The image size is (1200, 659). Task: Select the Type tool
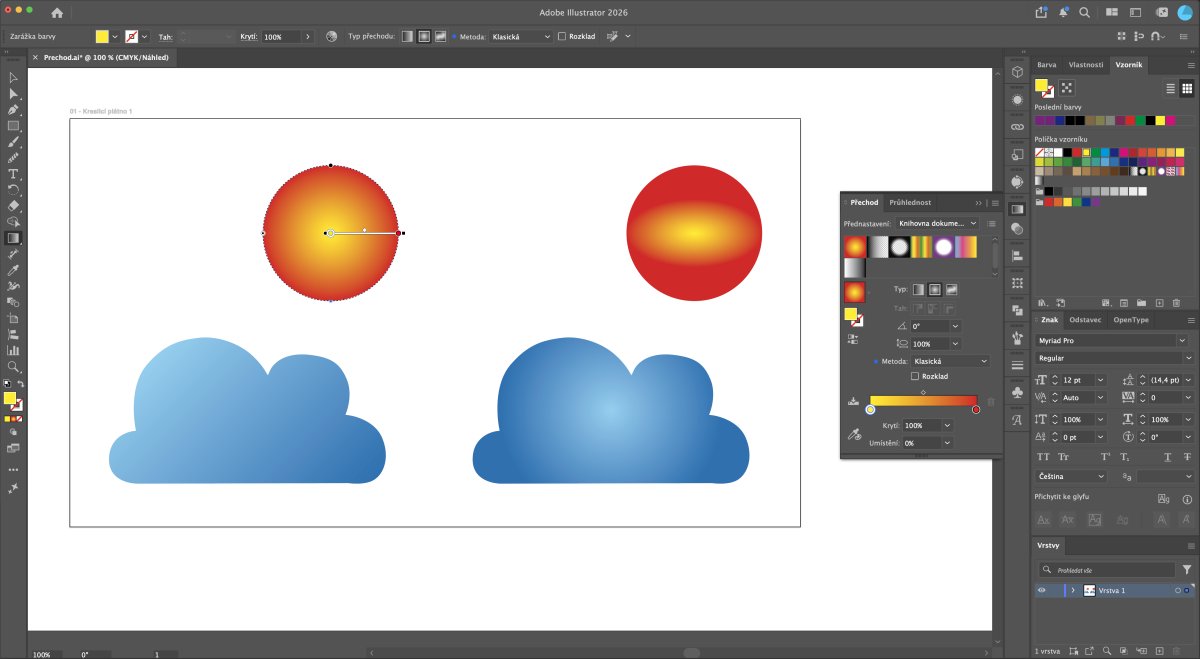13,174
